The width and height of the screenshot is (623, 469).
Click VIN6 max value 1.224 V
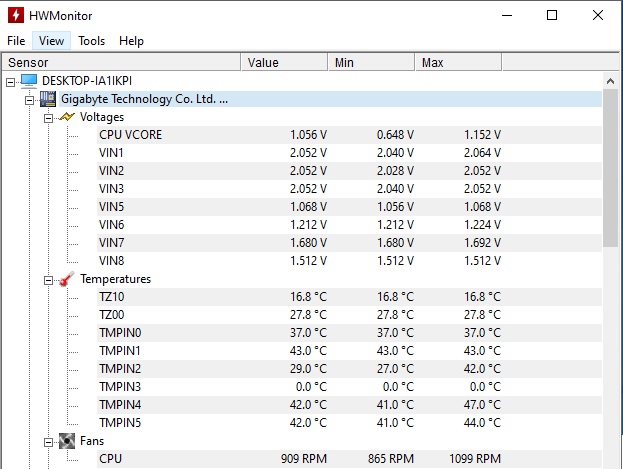click(482, 225)
